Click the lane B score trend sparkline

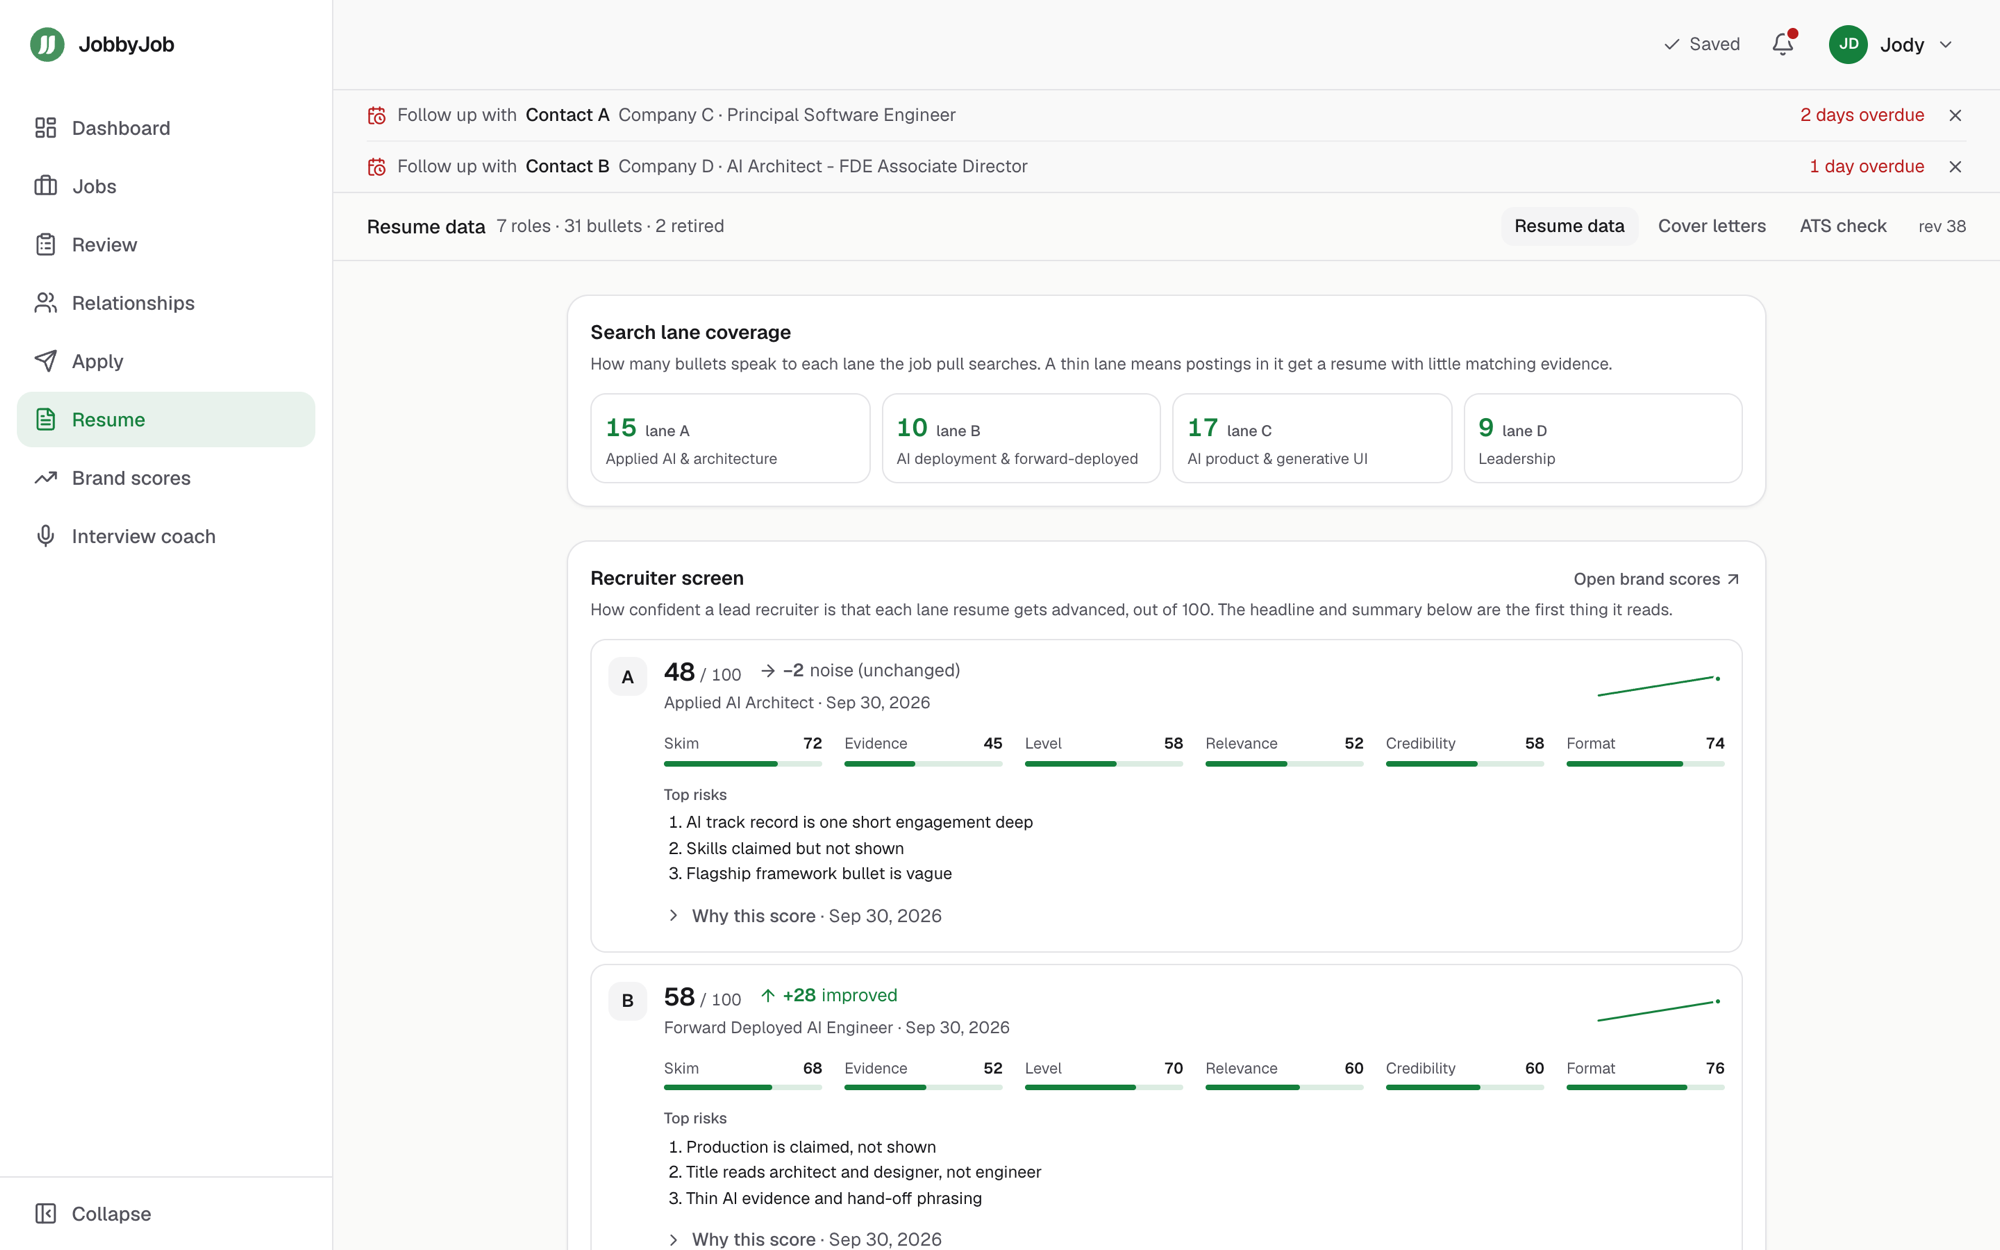pos(1659,1010)
